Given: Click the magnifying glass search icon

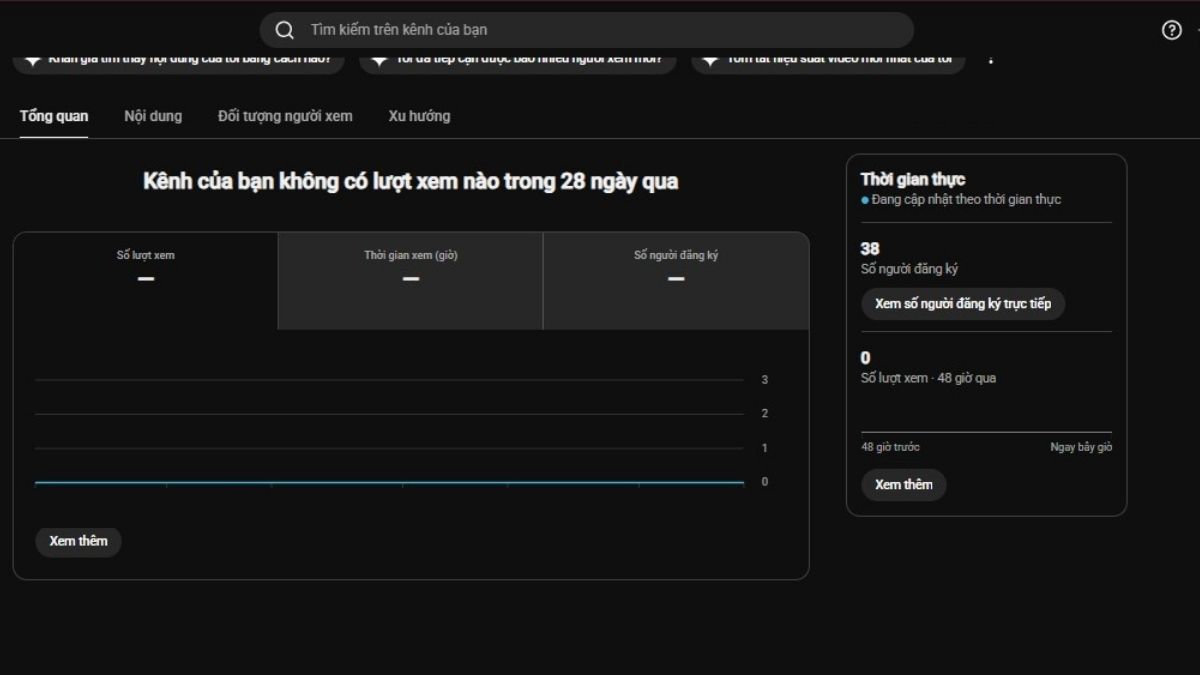Looking at the screenshot, I should [285, 30].
